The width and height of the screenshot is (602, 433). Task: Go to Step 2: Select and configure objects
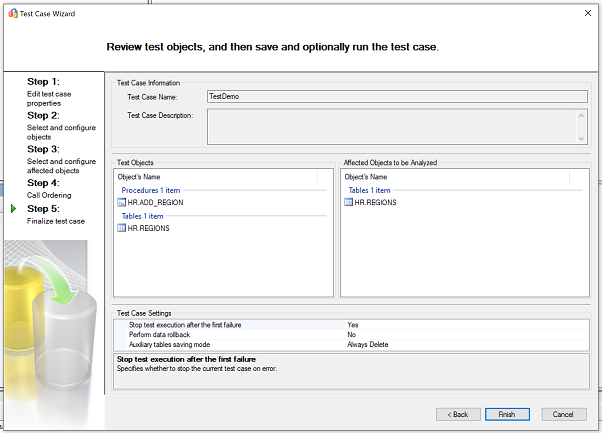point(52,126)
